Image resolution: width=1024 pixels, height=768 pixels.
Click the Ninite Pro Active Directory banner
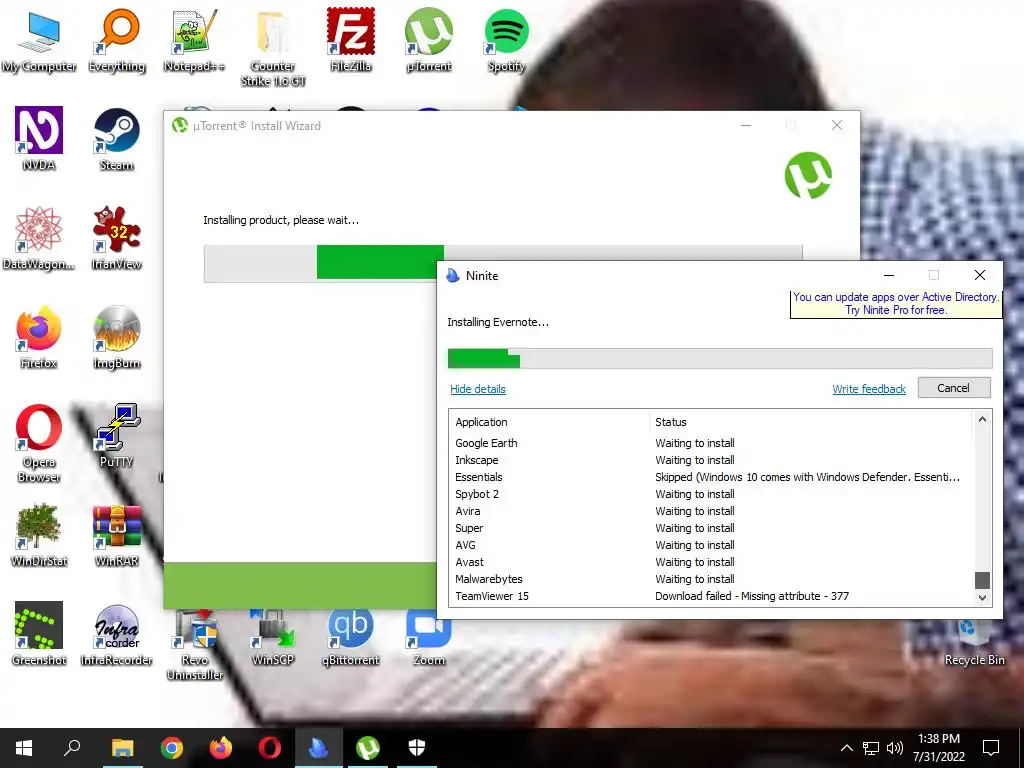896,304
